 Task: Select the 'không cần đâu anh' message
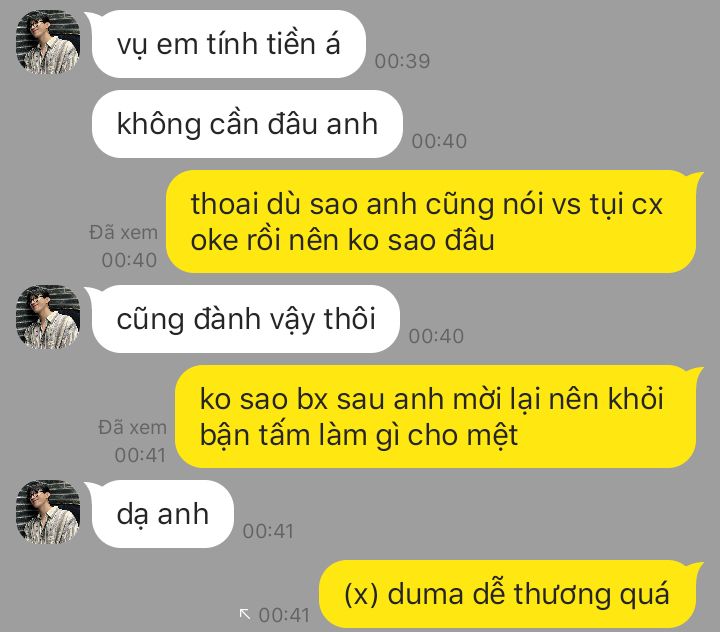coord(247,124)
